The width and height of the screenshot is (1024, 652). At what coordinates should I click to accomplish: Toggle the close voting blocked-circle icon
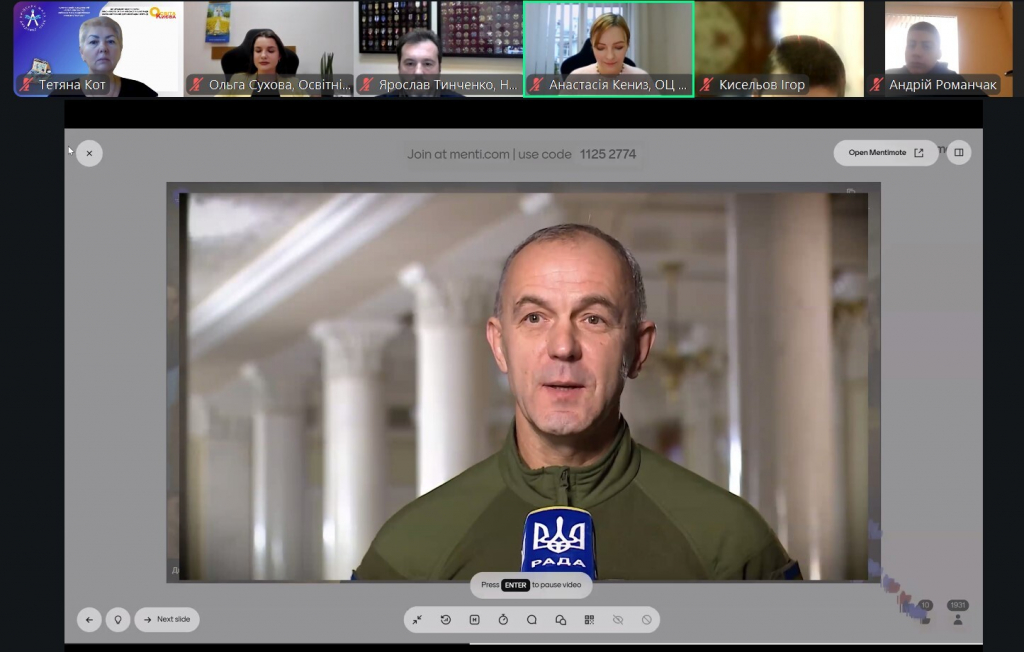pos(647,620)
